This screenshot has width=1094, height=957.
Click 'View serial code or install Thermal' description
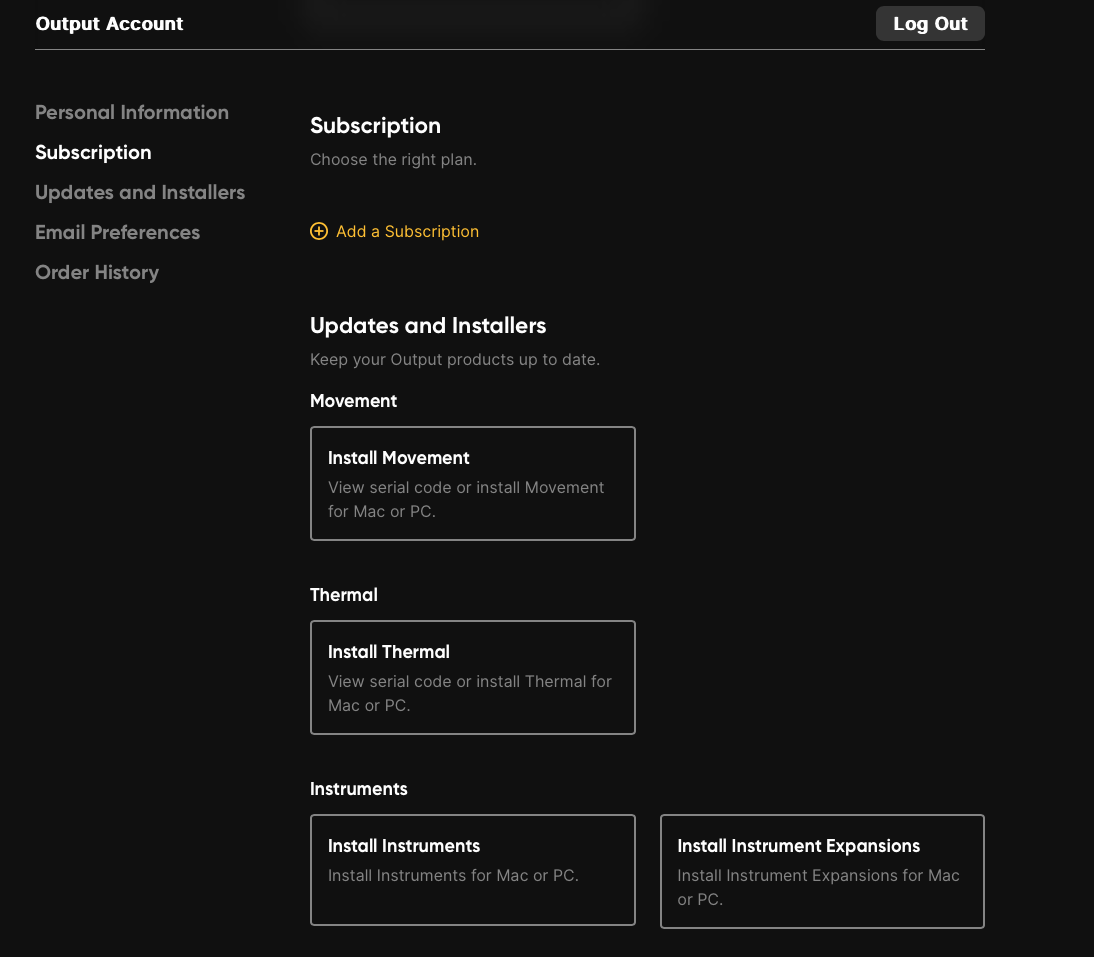pos(470,693)
